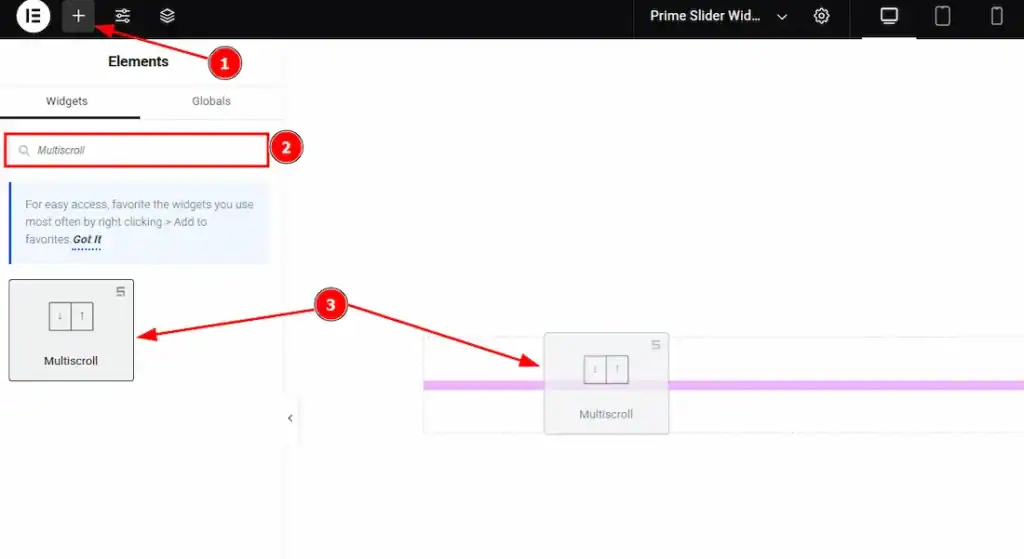Switch to mobile preview mode
1024x559 pixels.
pyautogui.click(x=997, y=16)
